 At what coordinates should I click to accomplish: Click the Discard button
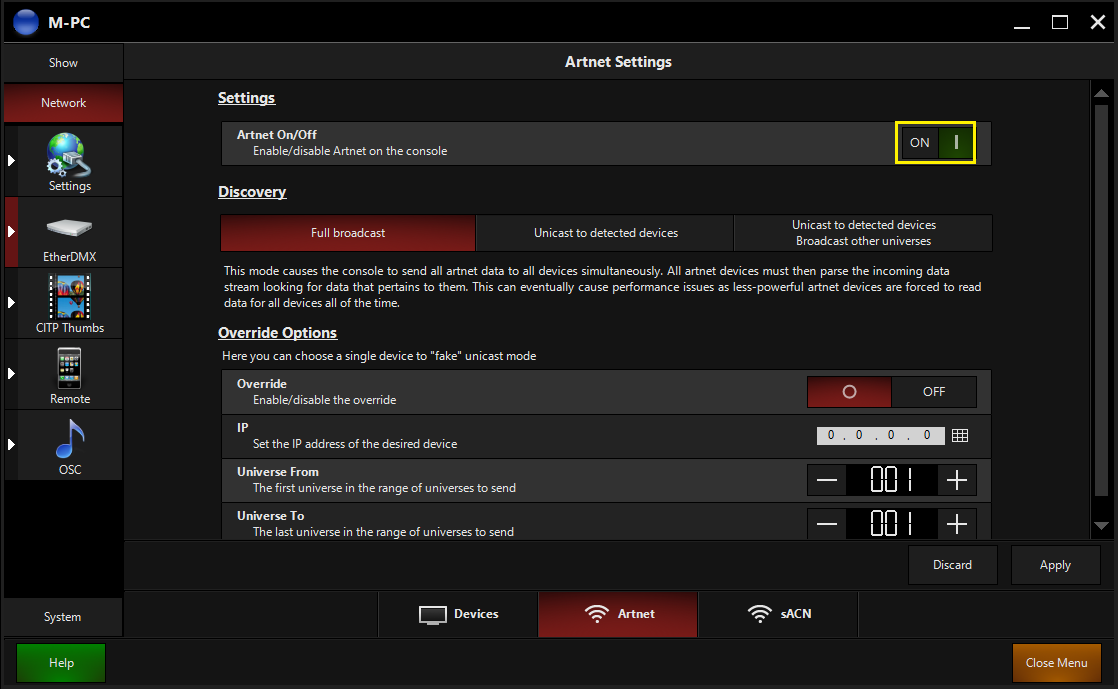pos(952,565)
